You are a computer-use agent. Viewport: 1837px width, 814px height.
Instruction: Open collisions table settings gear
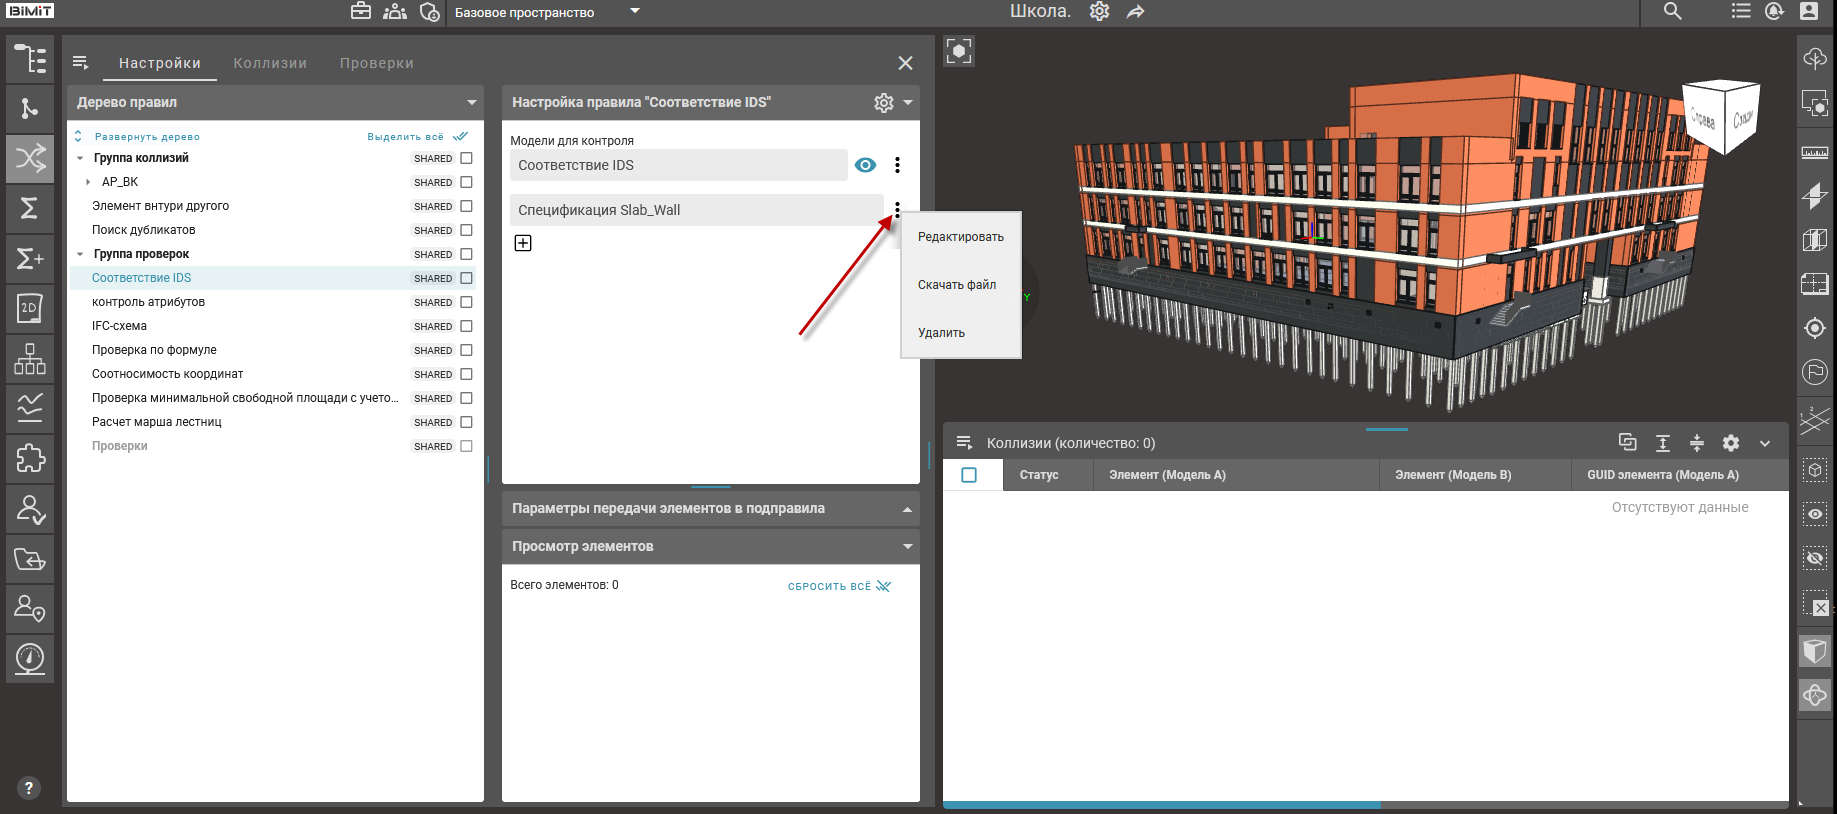[x=1731, y=442]
